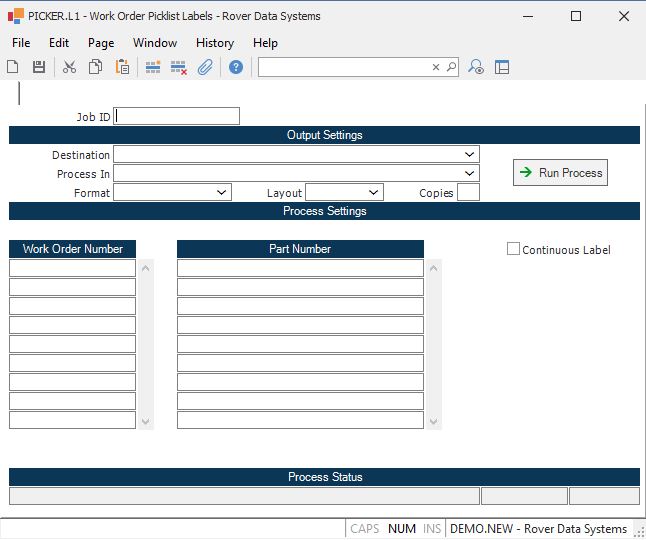The width and height of the screenshot is (646, 540).
Task: Click the Job ID input field
Action: (x=177, y=116)
